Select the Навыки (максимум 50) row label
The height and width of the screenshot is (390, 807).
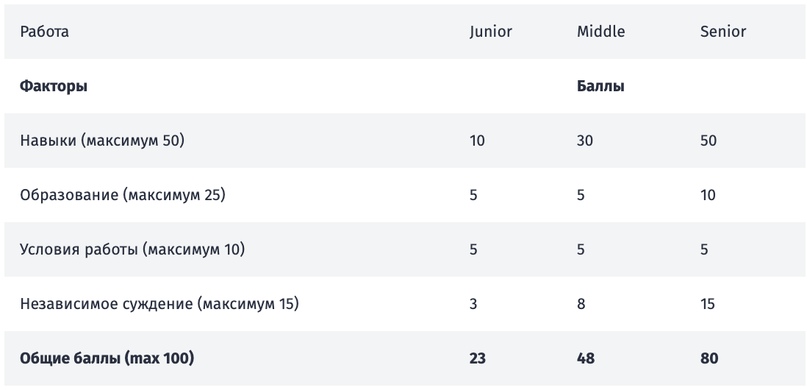[102, 141]
